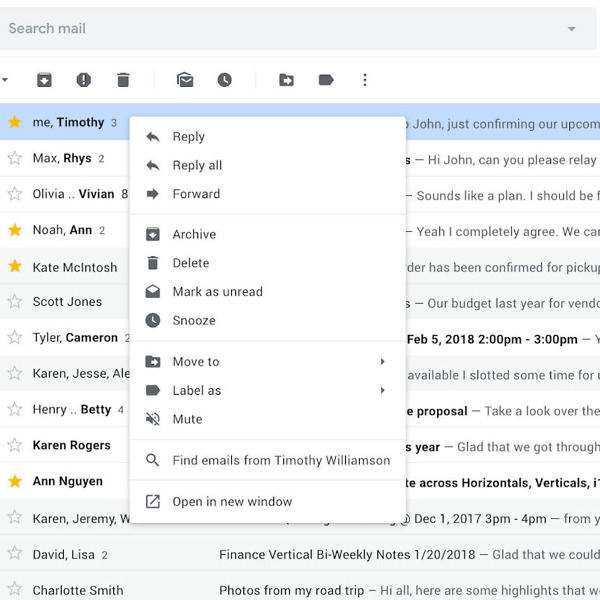Screen dimensions: 600x600
Task: Select Forward in the context menu
Action: (196, 194)
